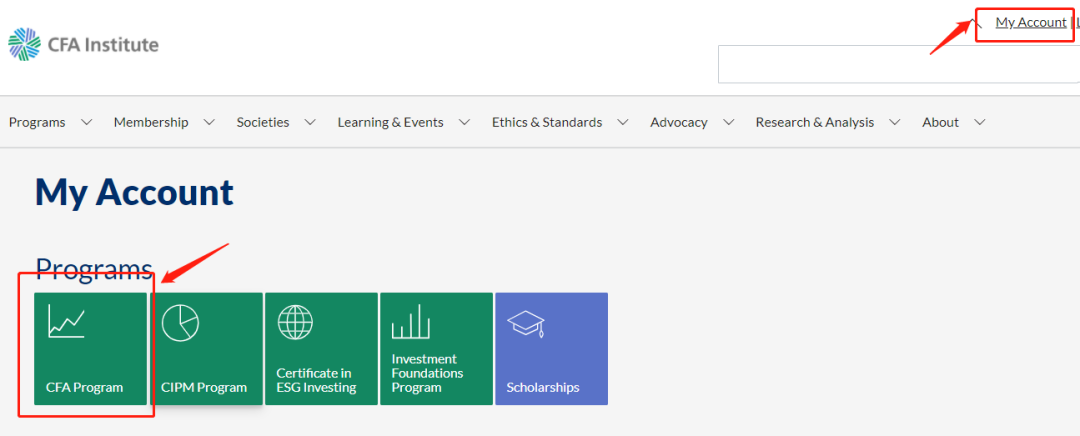Image resolution: width=1080 pixels, height=436 pixels.
Task: Expand the Programs menu chevron
Action: [x=86, y=123]
